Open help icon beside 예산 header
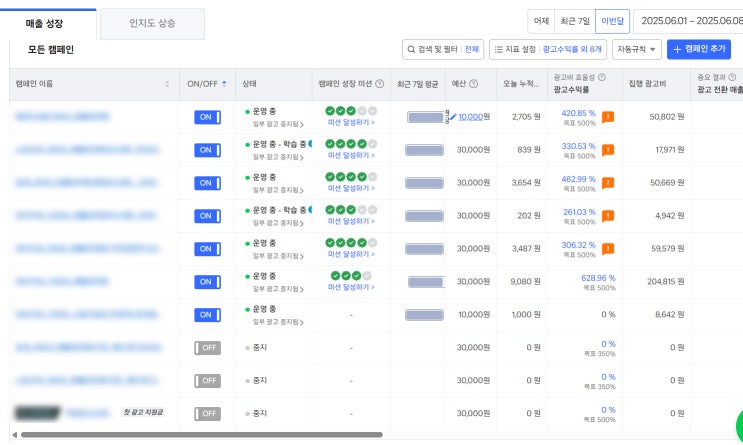The height and width of the screenshot is (445, 743). (473, 84)
